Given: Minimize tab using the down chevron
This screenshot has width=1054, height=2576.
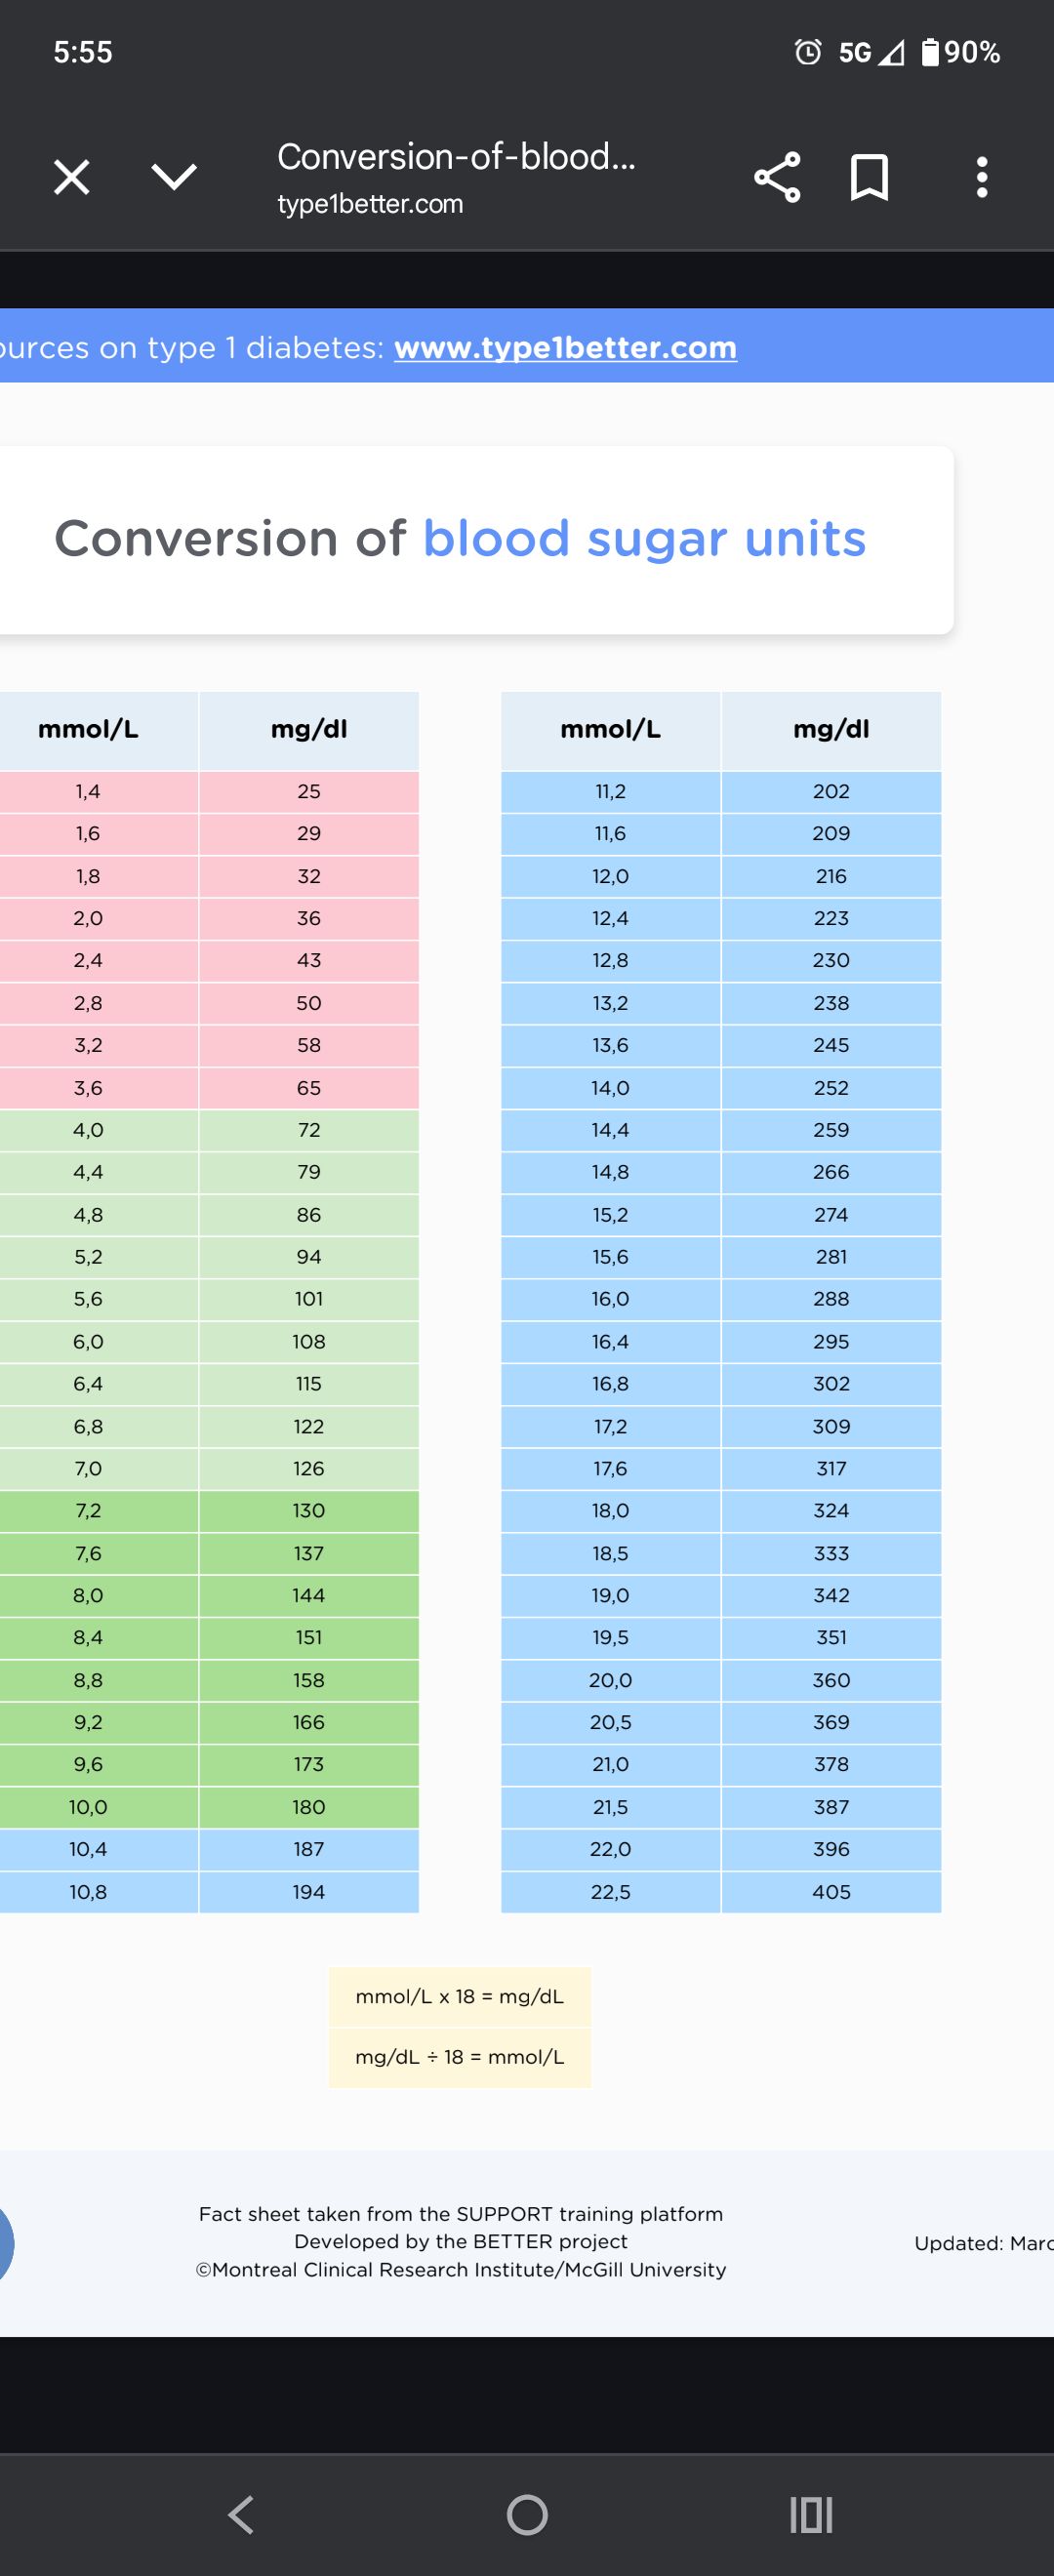Looking at the screenshot, I should tap(174, 177).
